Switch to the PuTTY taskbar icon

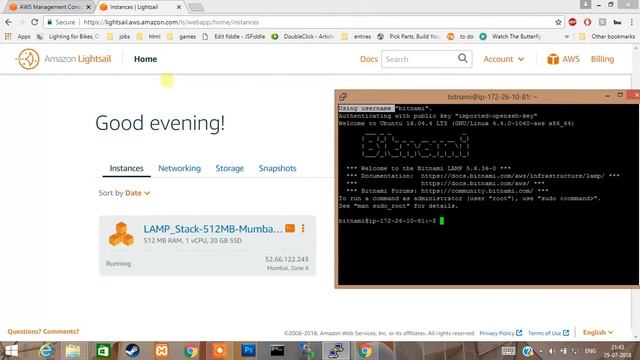point(336,351)
